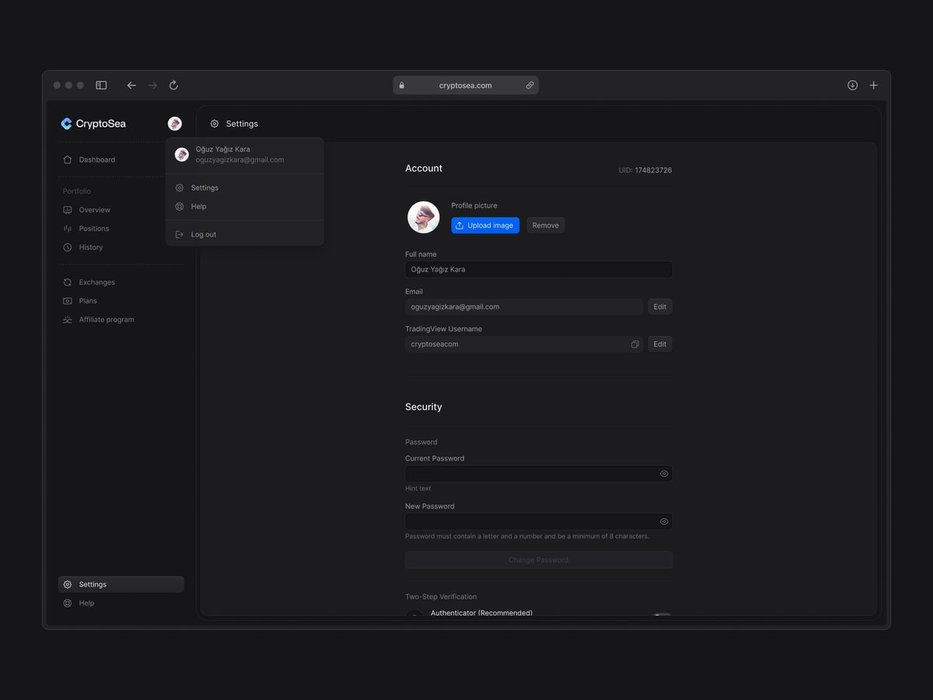Click the browser downloads icon
This screenshot has width=933, height=700.
[852, 86]
